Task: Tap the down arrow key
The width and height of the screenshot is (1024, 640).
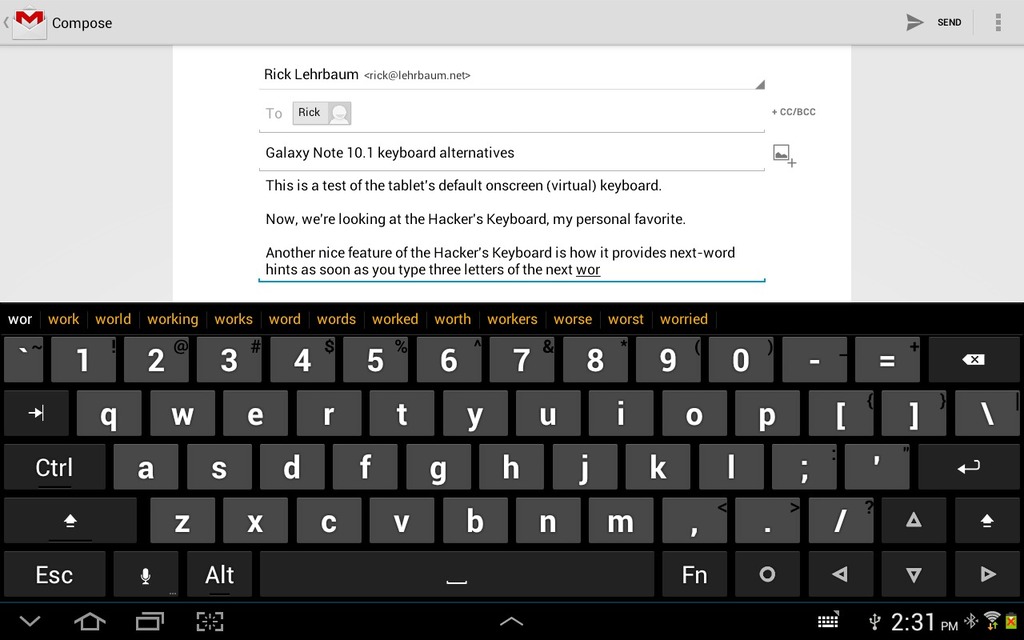Action: tap(914, 575)
